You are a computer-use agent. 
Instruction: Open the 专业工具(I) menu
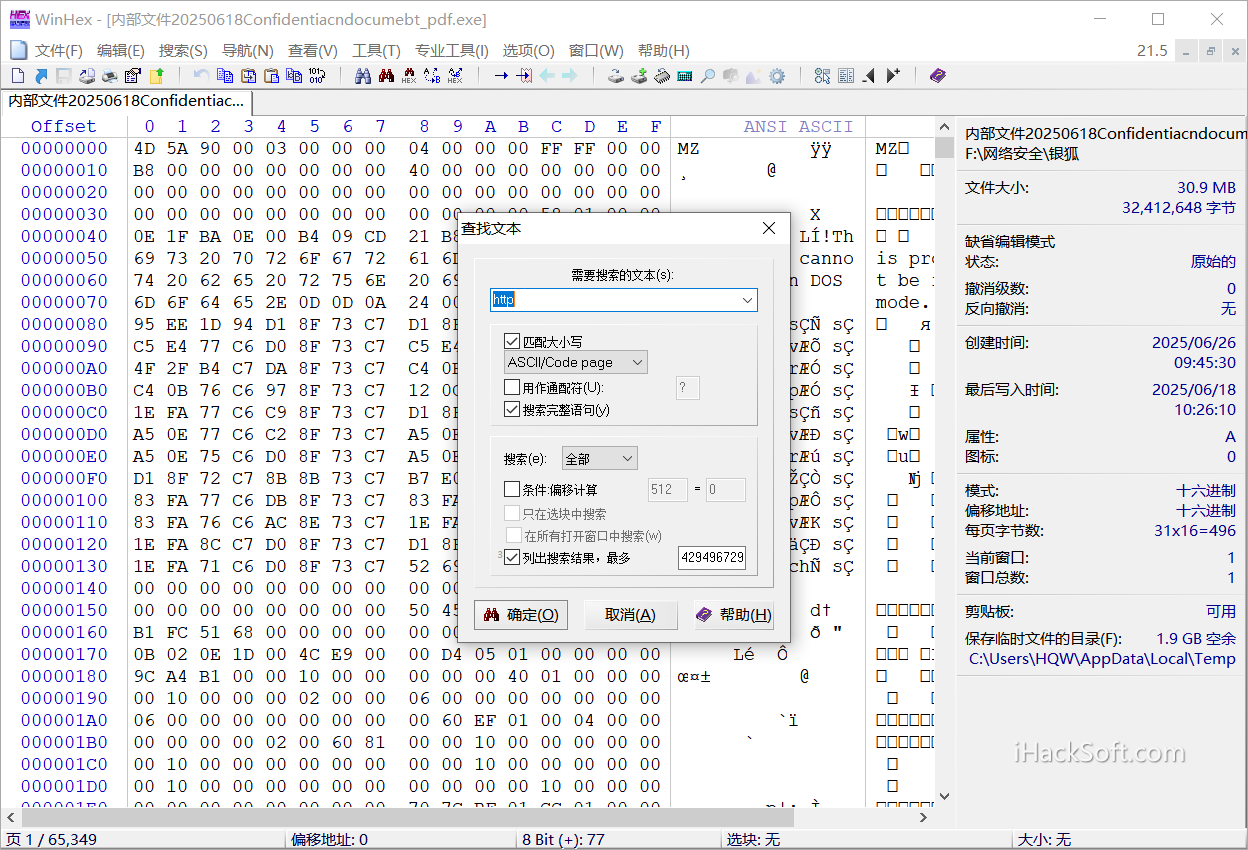(x=452, y=51)
